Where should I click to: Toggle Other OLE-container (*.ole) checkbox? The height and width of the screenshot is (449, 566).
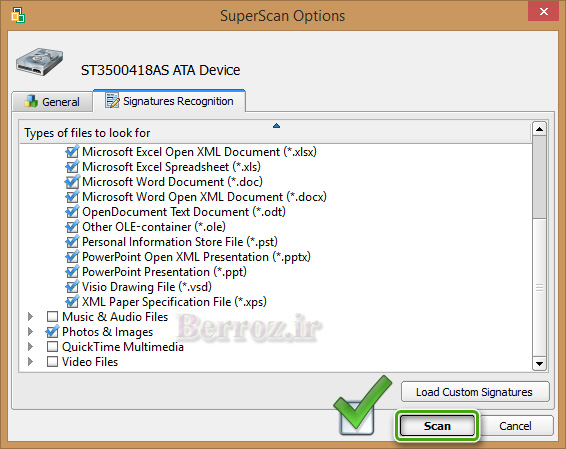pyautogui.click(x=72, y=227)
